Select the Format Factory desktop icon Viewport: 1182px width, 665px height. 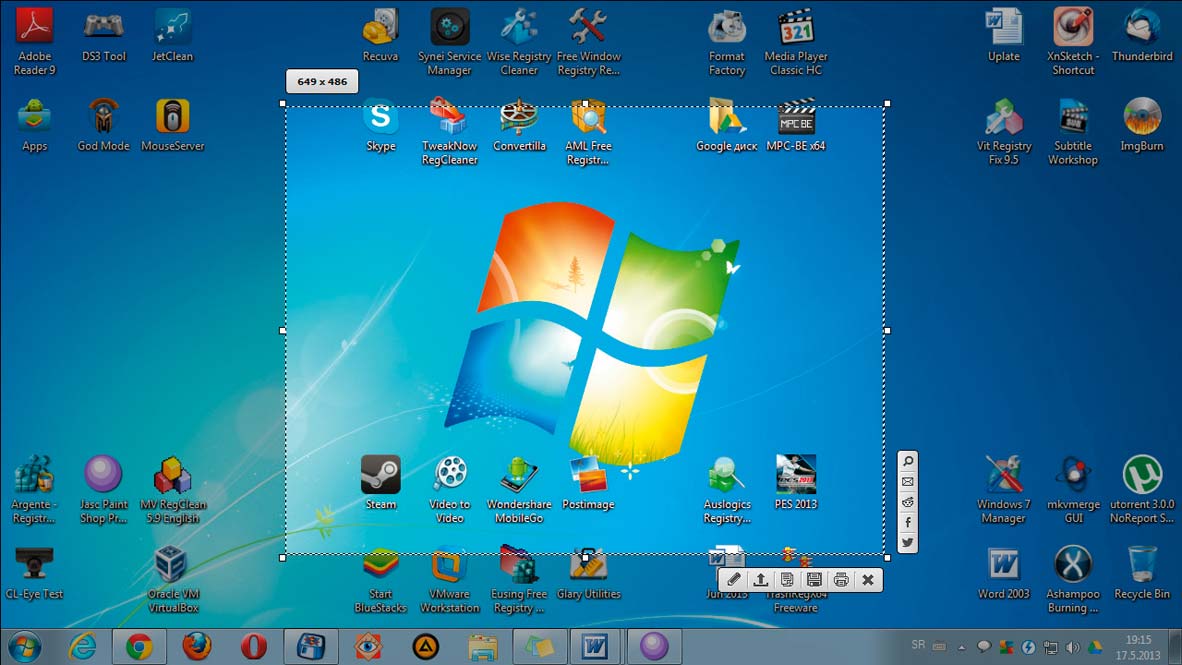pyautogui.click(x=727, y=41)
